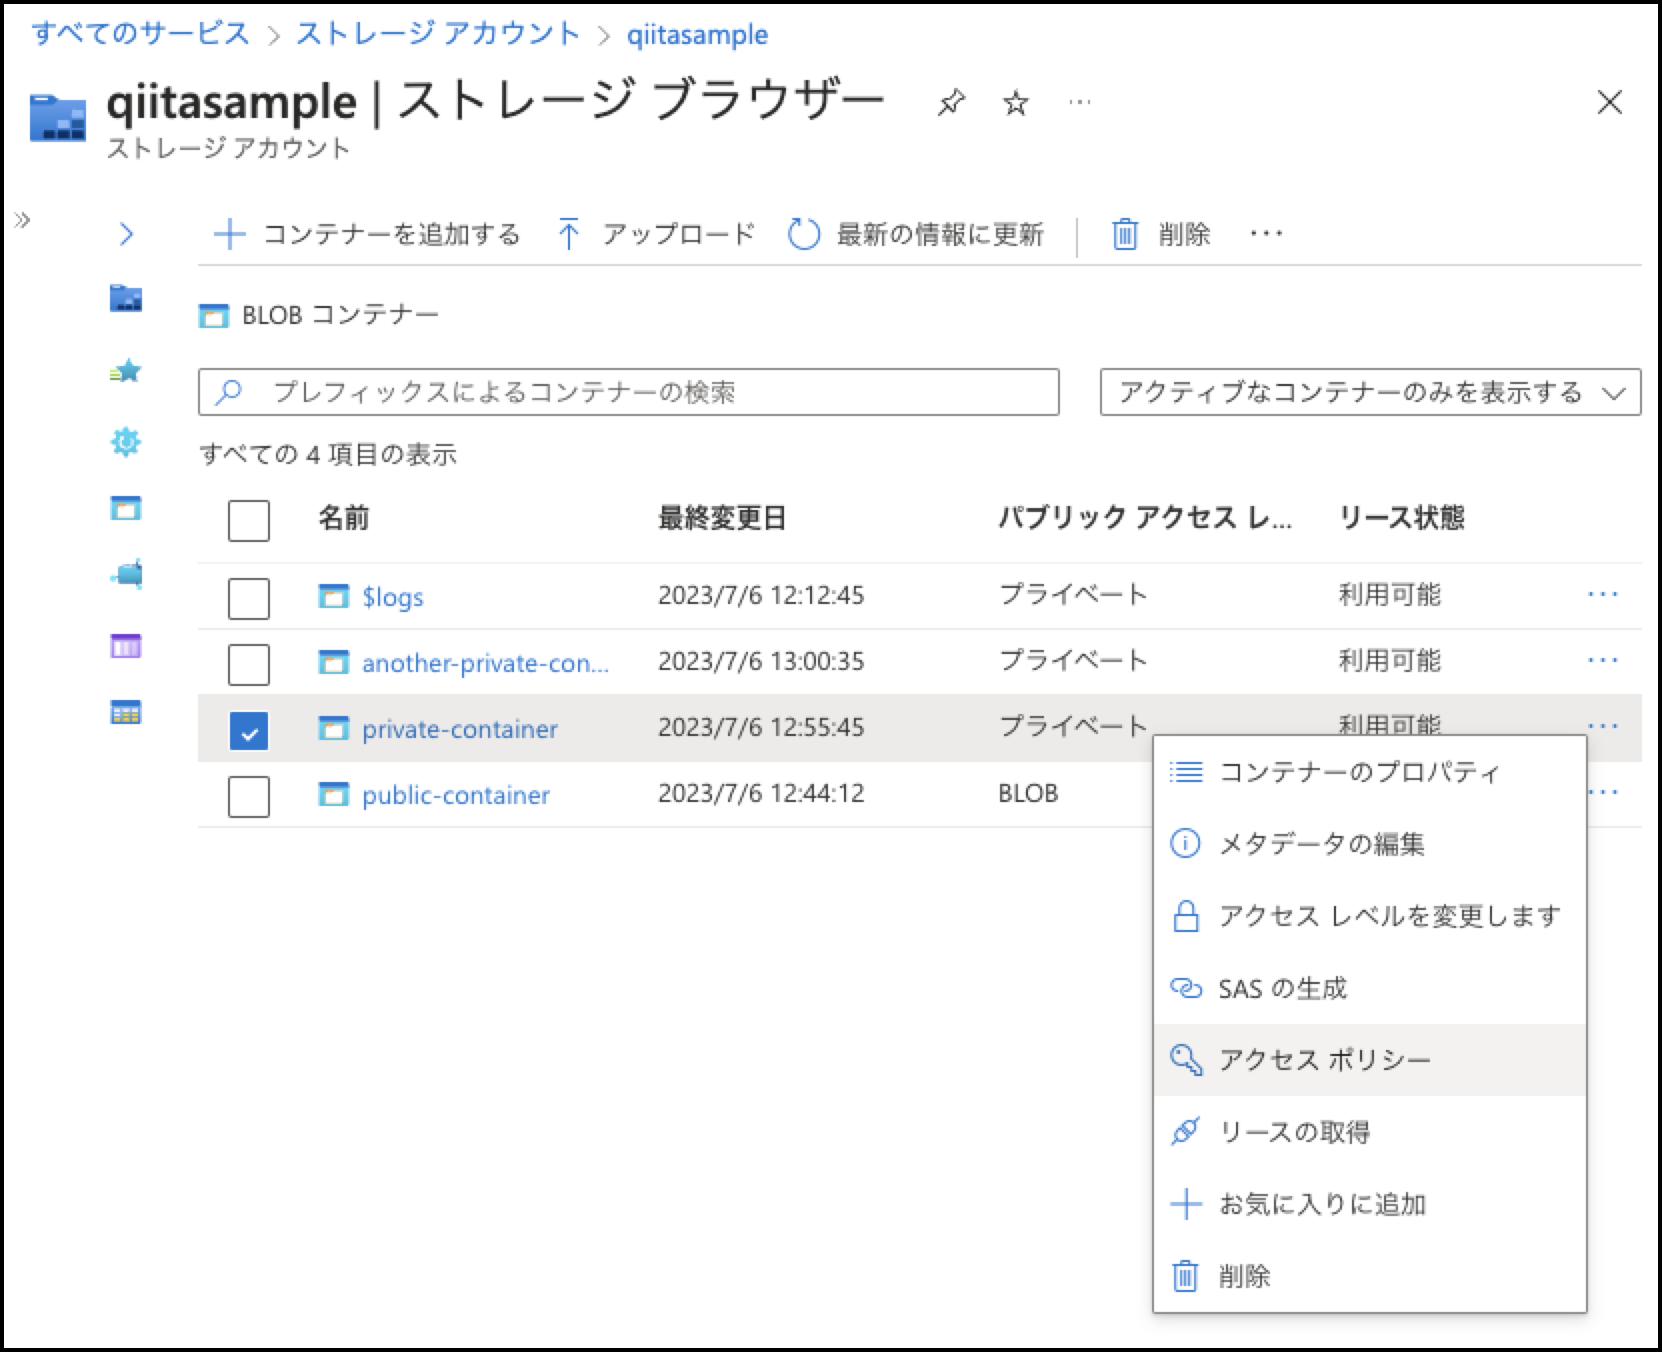Sort by the 名前 column header
The height and width of the screenshot is (1352, 1662).
[x=344, y=518]
